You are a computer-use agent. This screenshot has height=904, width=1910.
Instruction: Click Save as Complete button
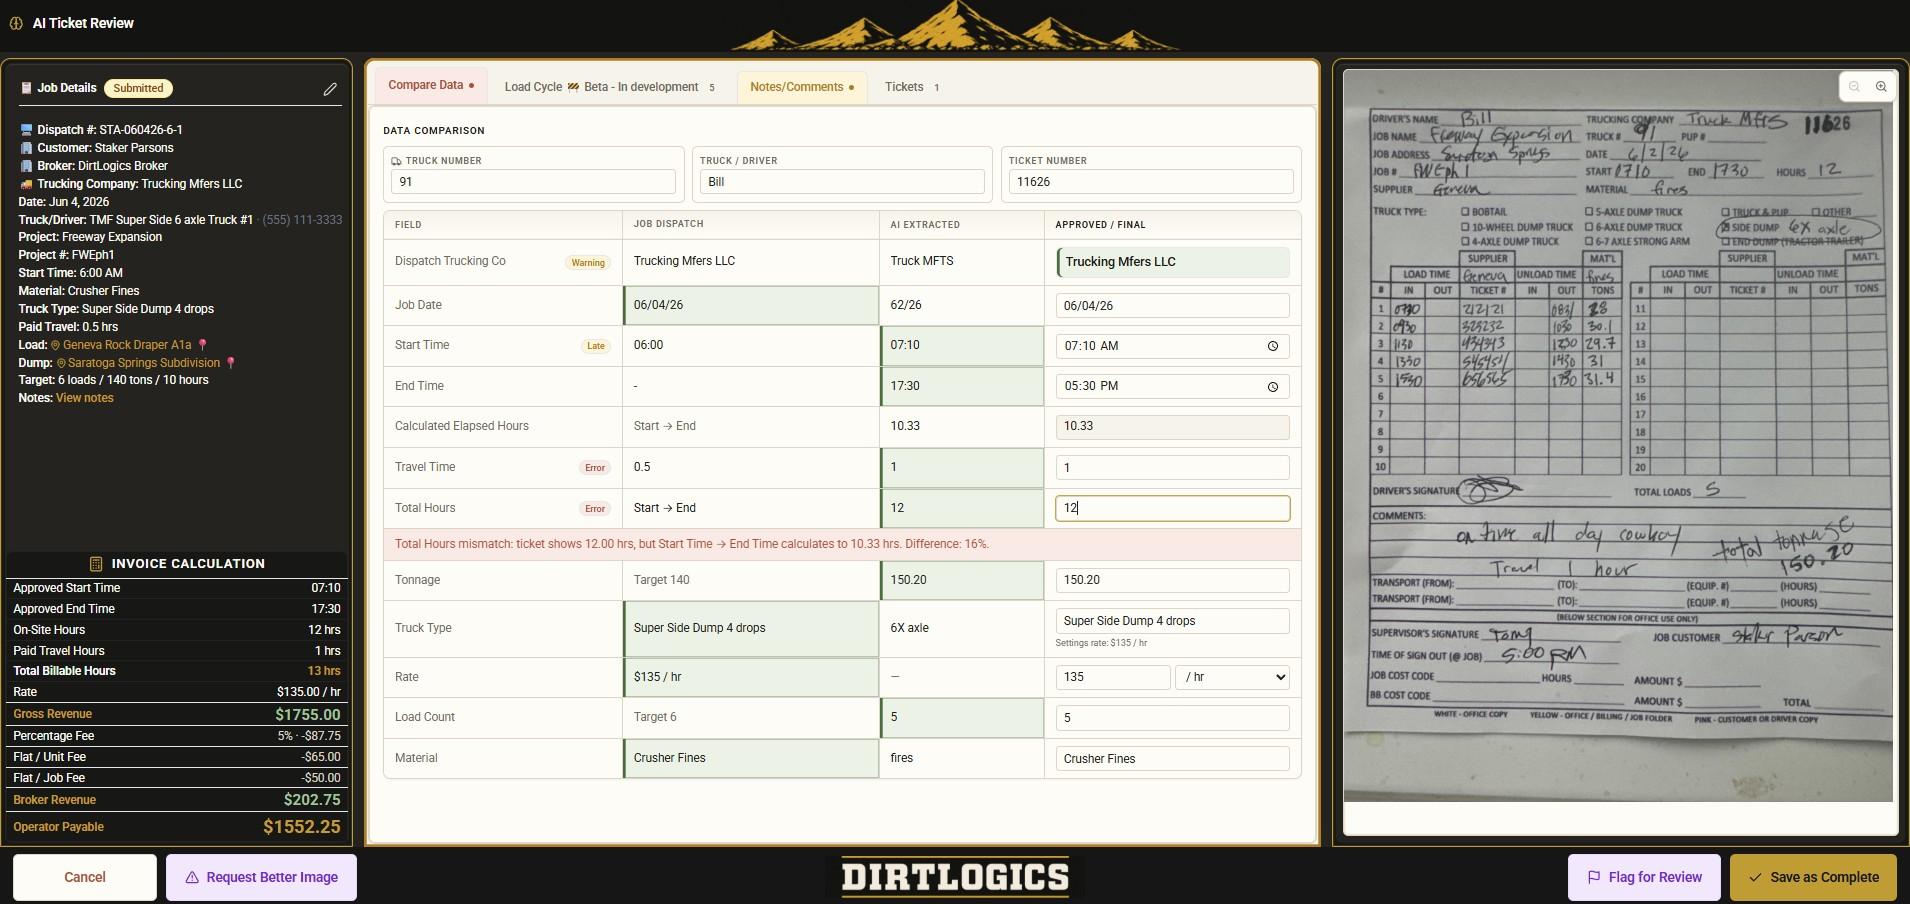click(x=1813, y=877)
